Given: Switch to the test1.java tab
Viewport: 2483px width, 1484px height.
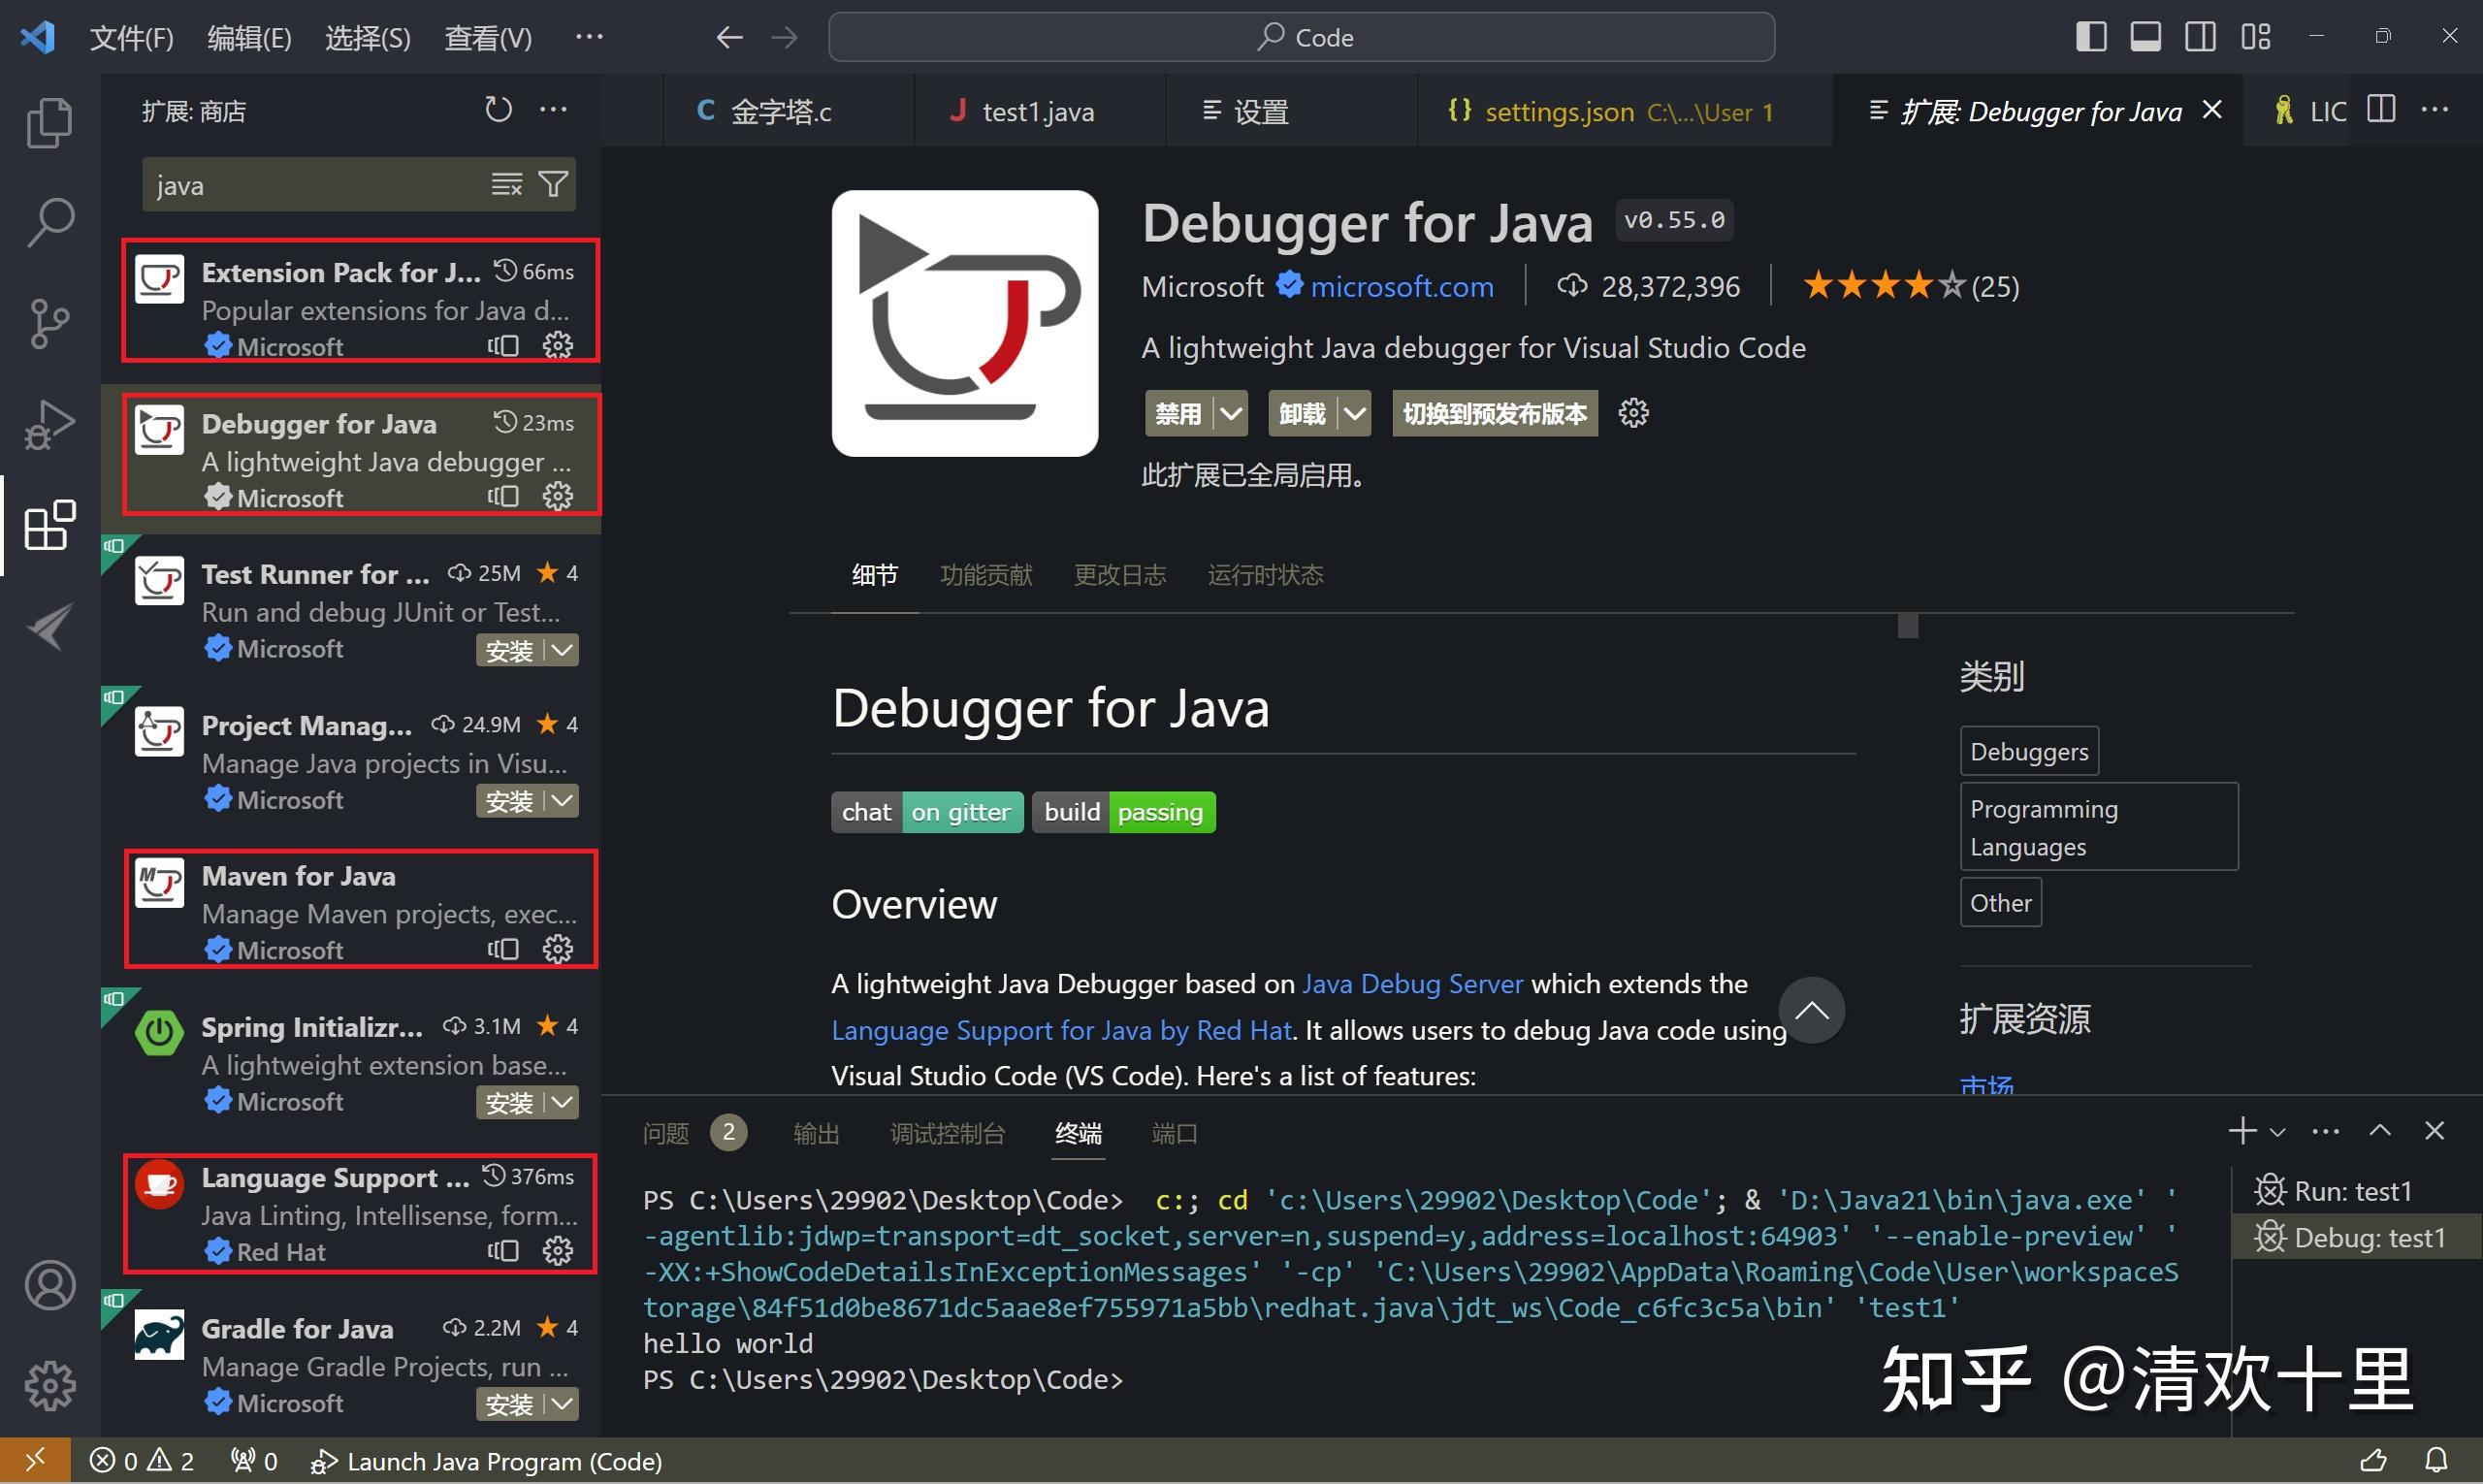Looking at the screenshot, I should coord(1037,111).
